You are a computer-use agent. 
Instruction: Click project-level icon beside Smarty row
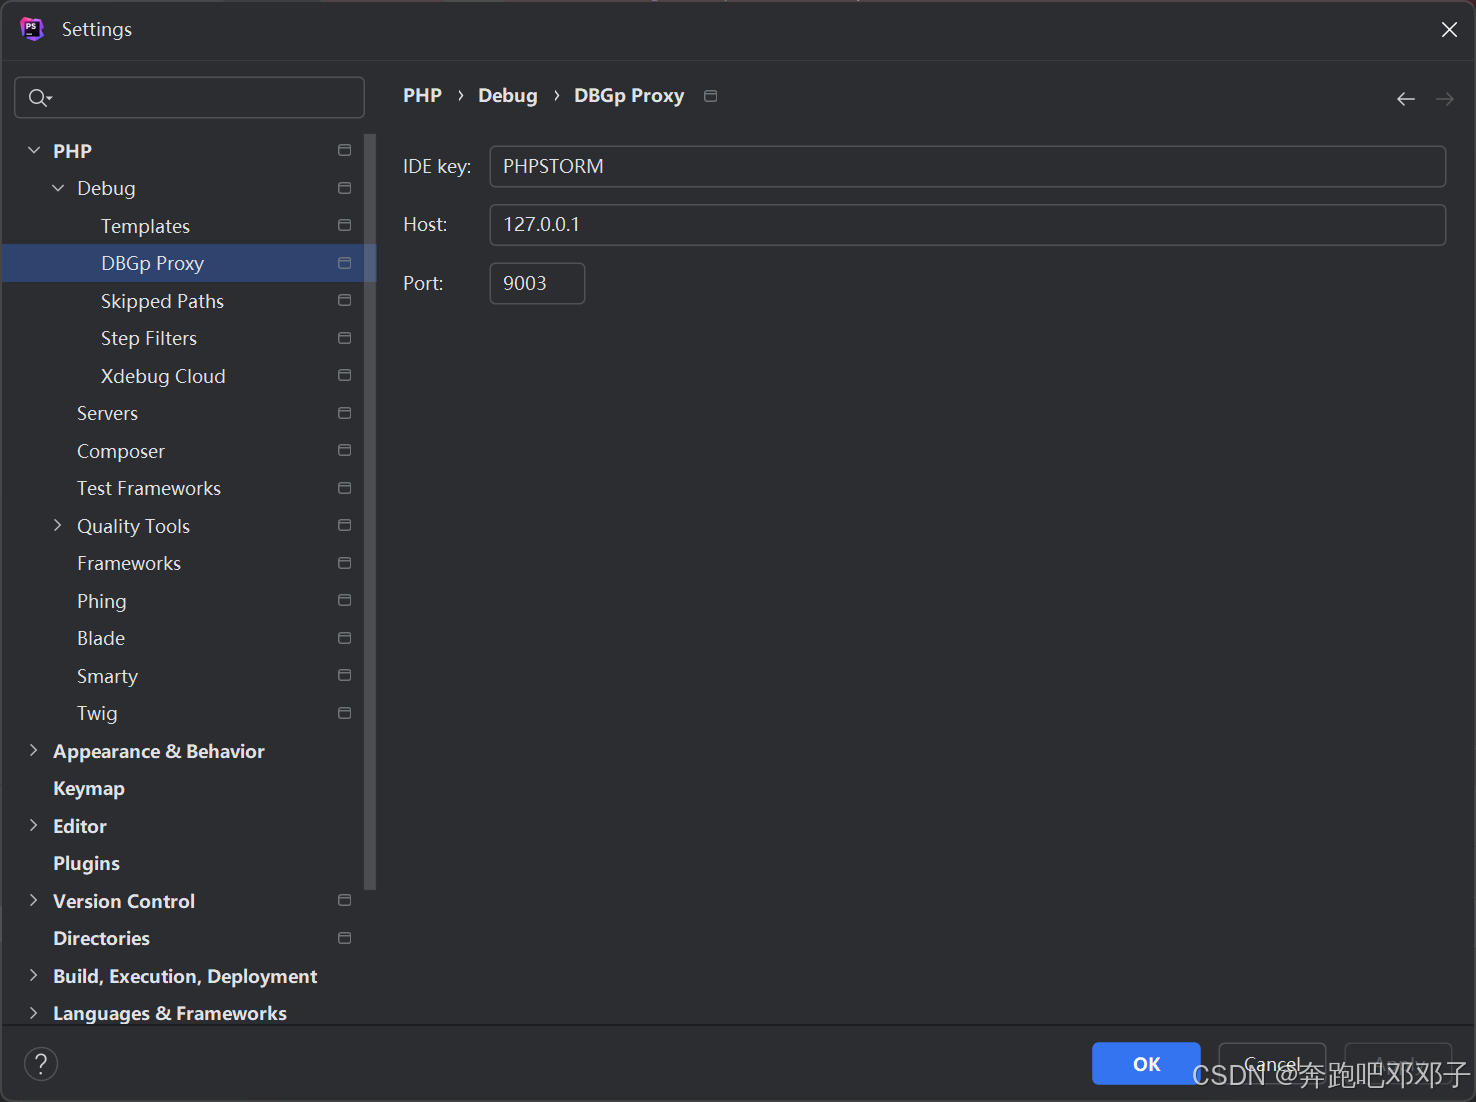(x=345, y=676)
